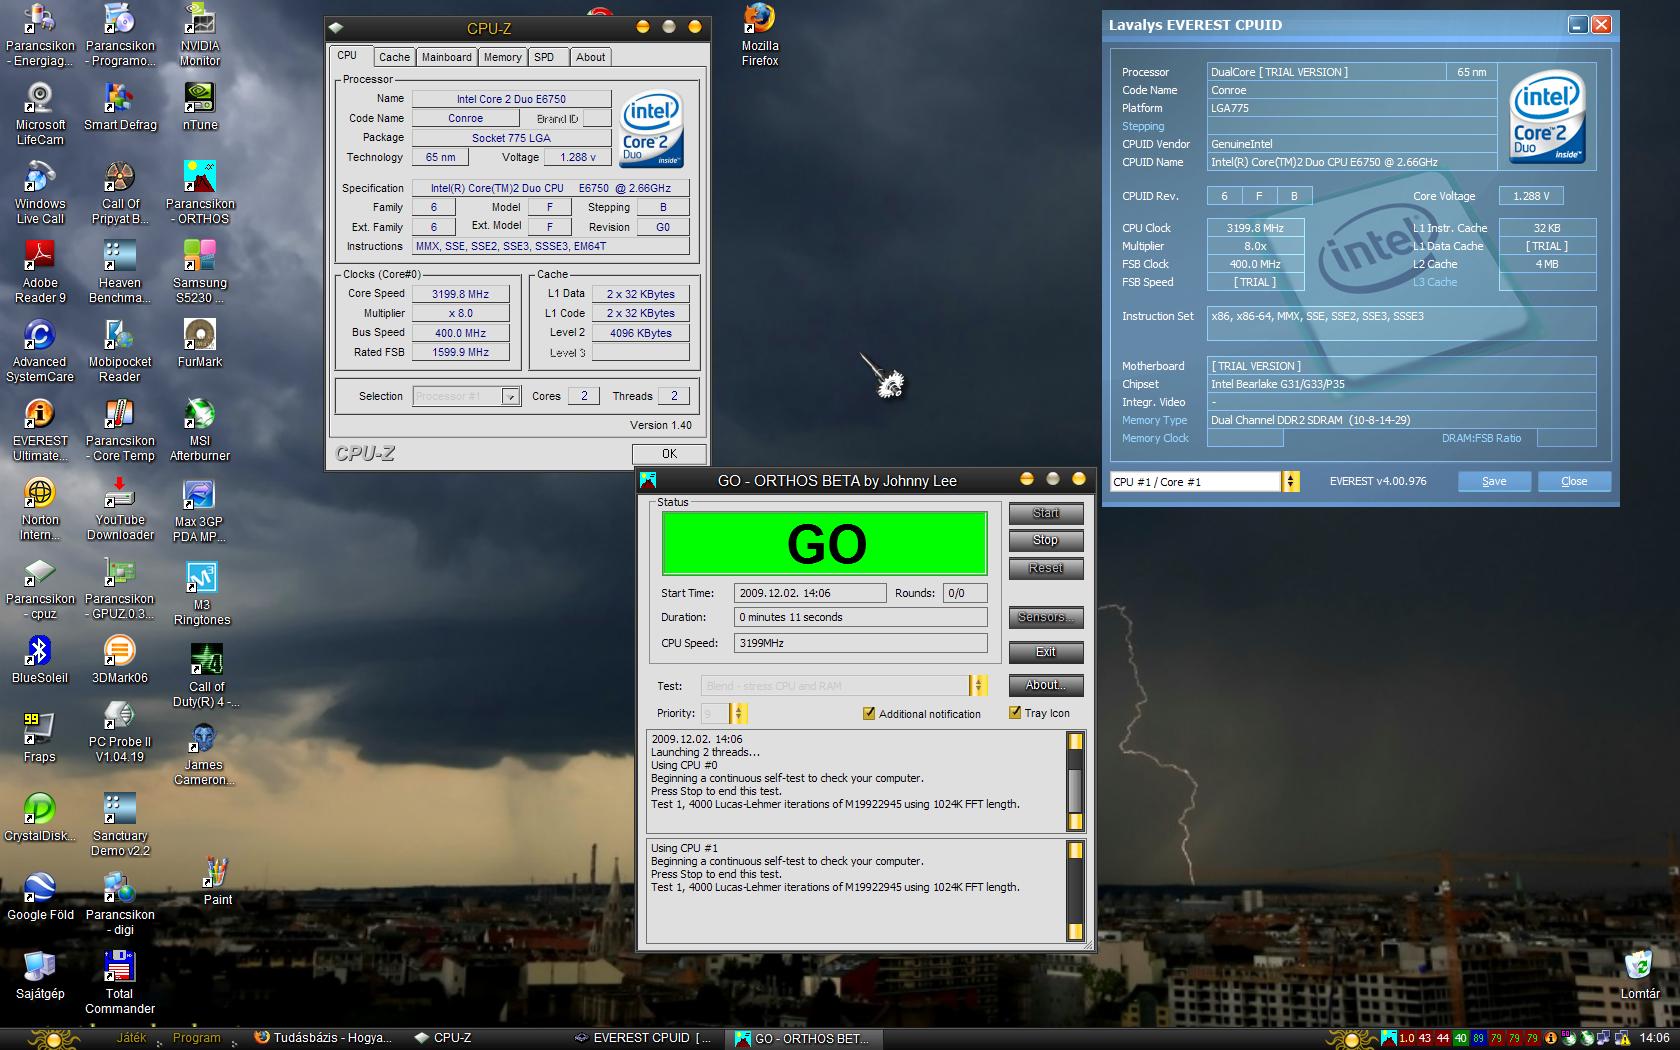Open Mobipocket Reader desktop shortcut
The height and width of the screenshot is (1050, 1680).
point(120,350)
